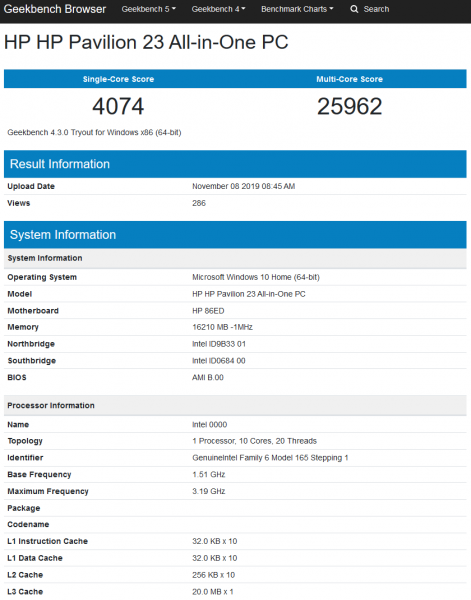Select the Single-Core Score header
This screenshot has width=471, height=600.
tap(119, 79)
